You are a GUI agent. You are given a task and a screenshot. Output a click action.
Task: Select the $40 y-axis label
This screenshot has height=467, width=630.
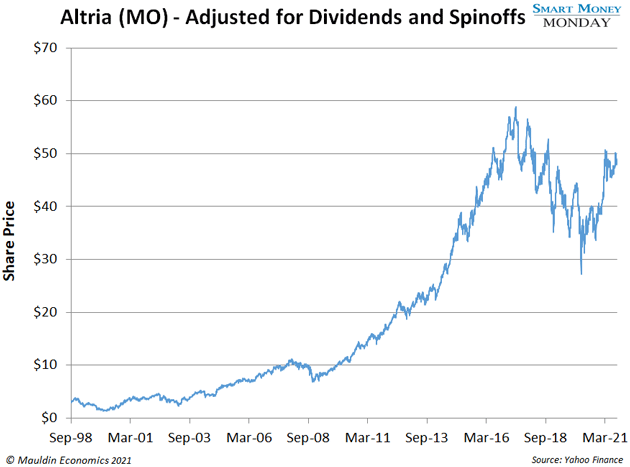tap(45, 206)
